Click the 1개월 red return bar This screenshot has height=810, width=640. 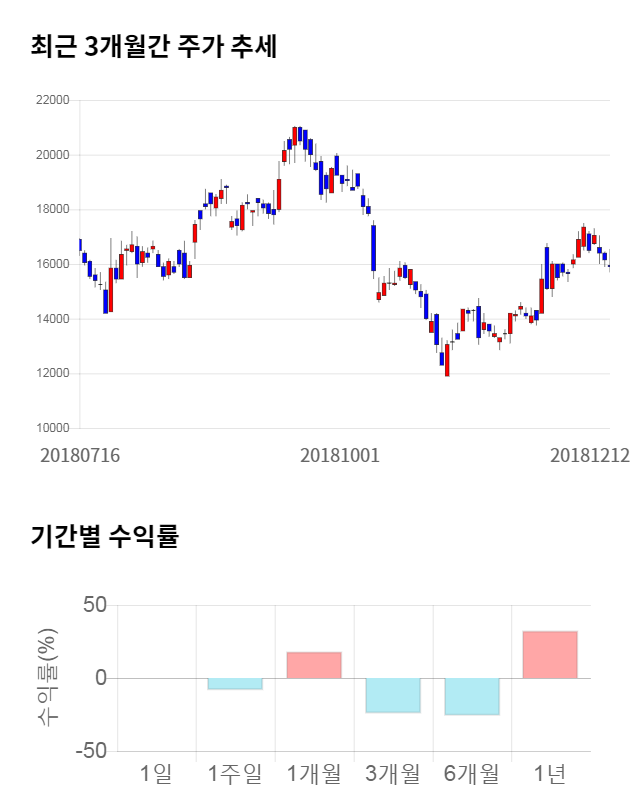tap(314, 665)
